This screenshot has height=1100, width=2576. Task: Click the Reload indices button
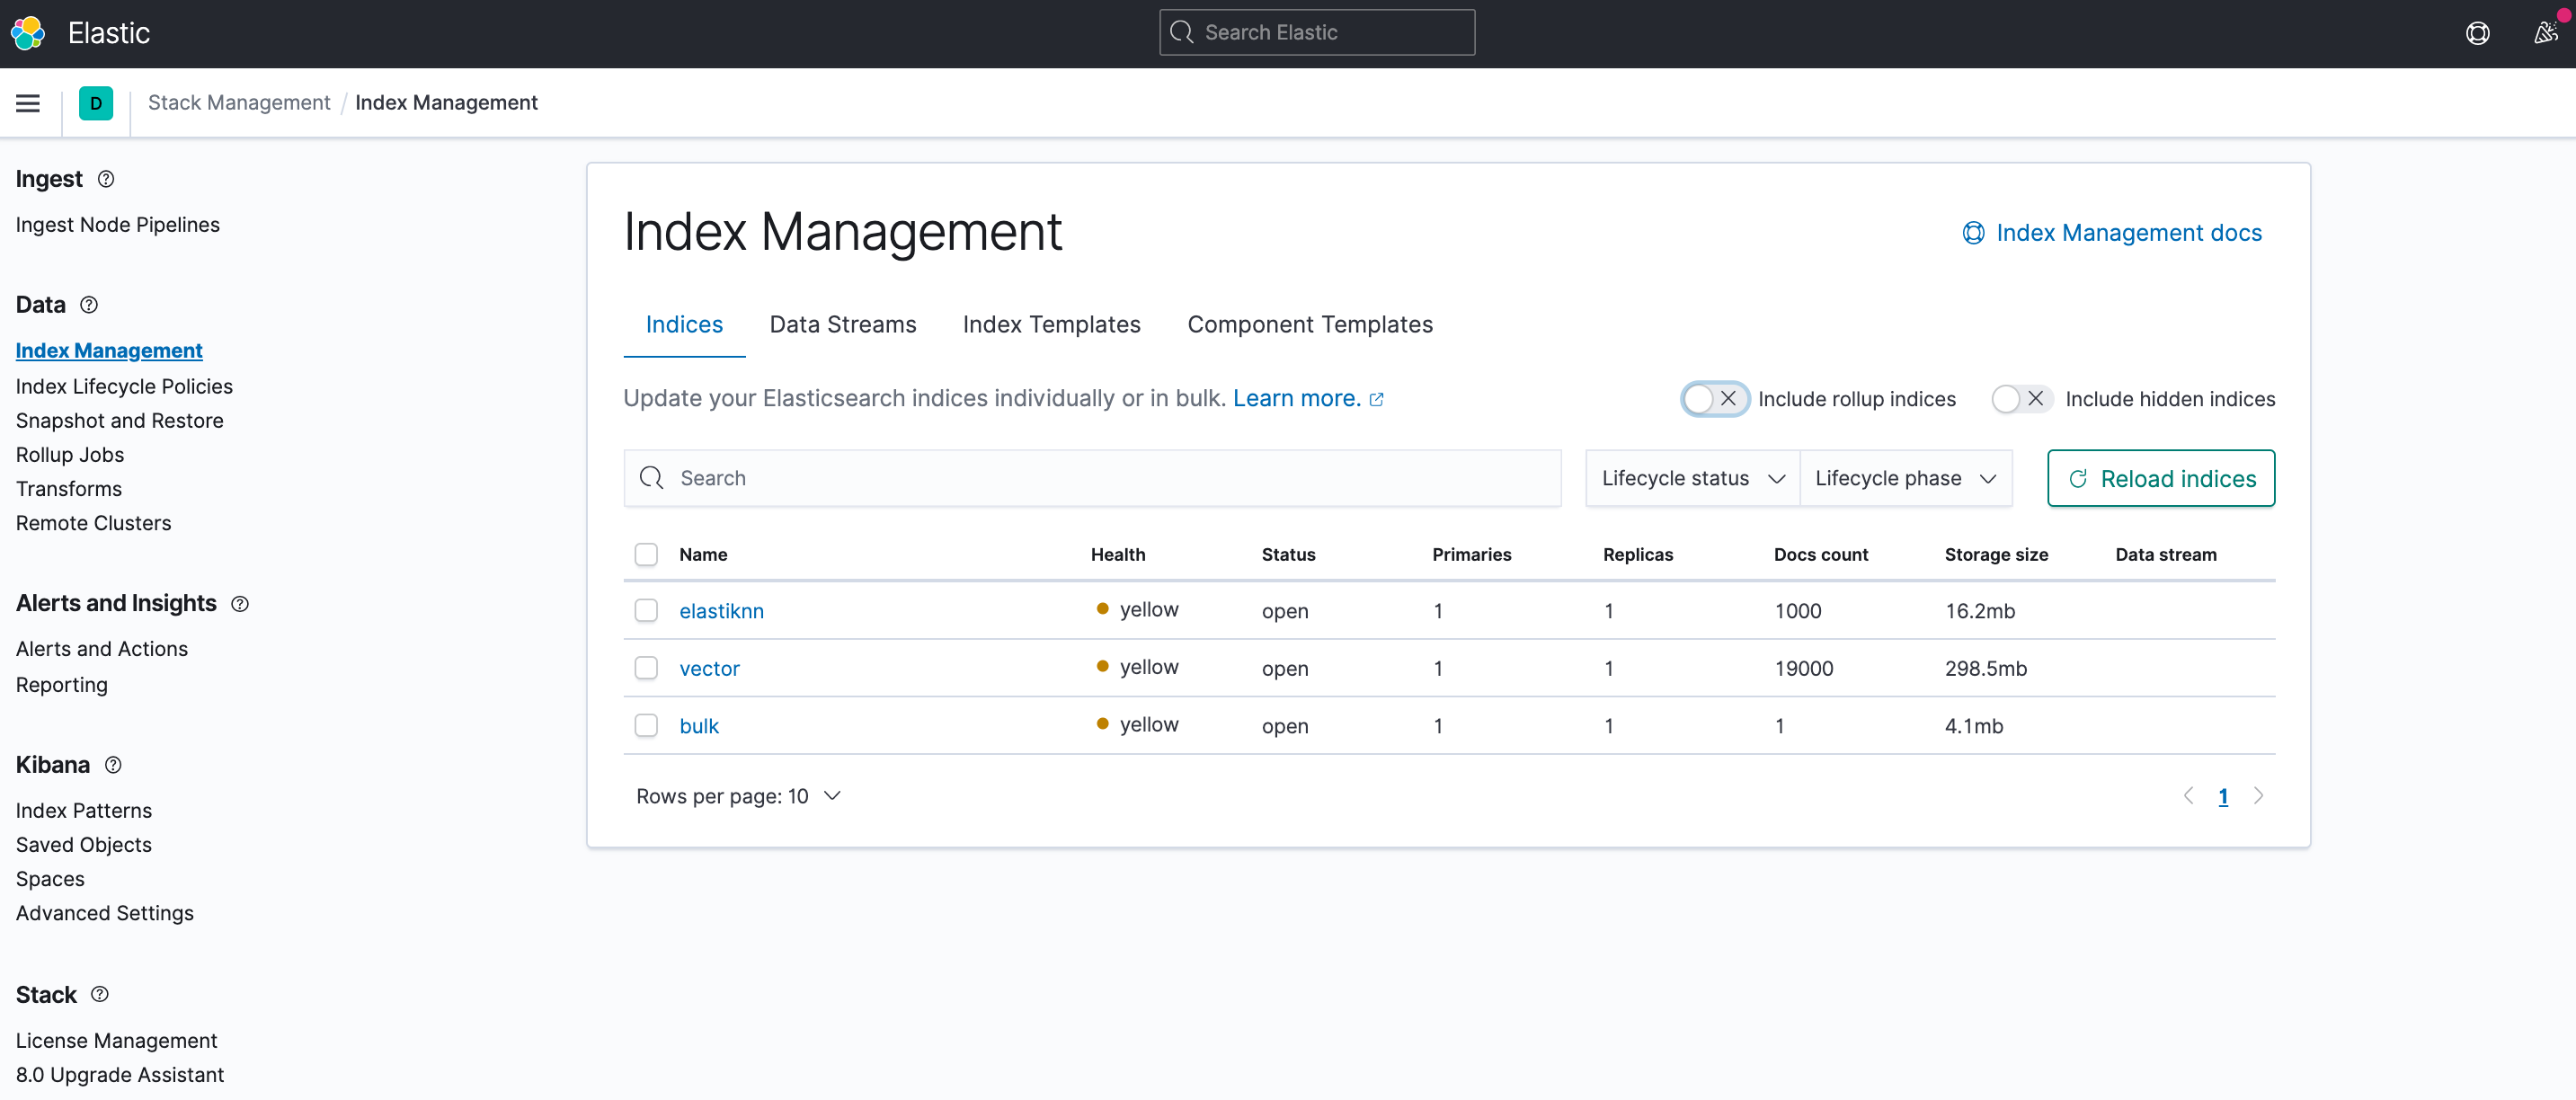point(2160,479)
